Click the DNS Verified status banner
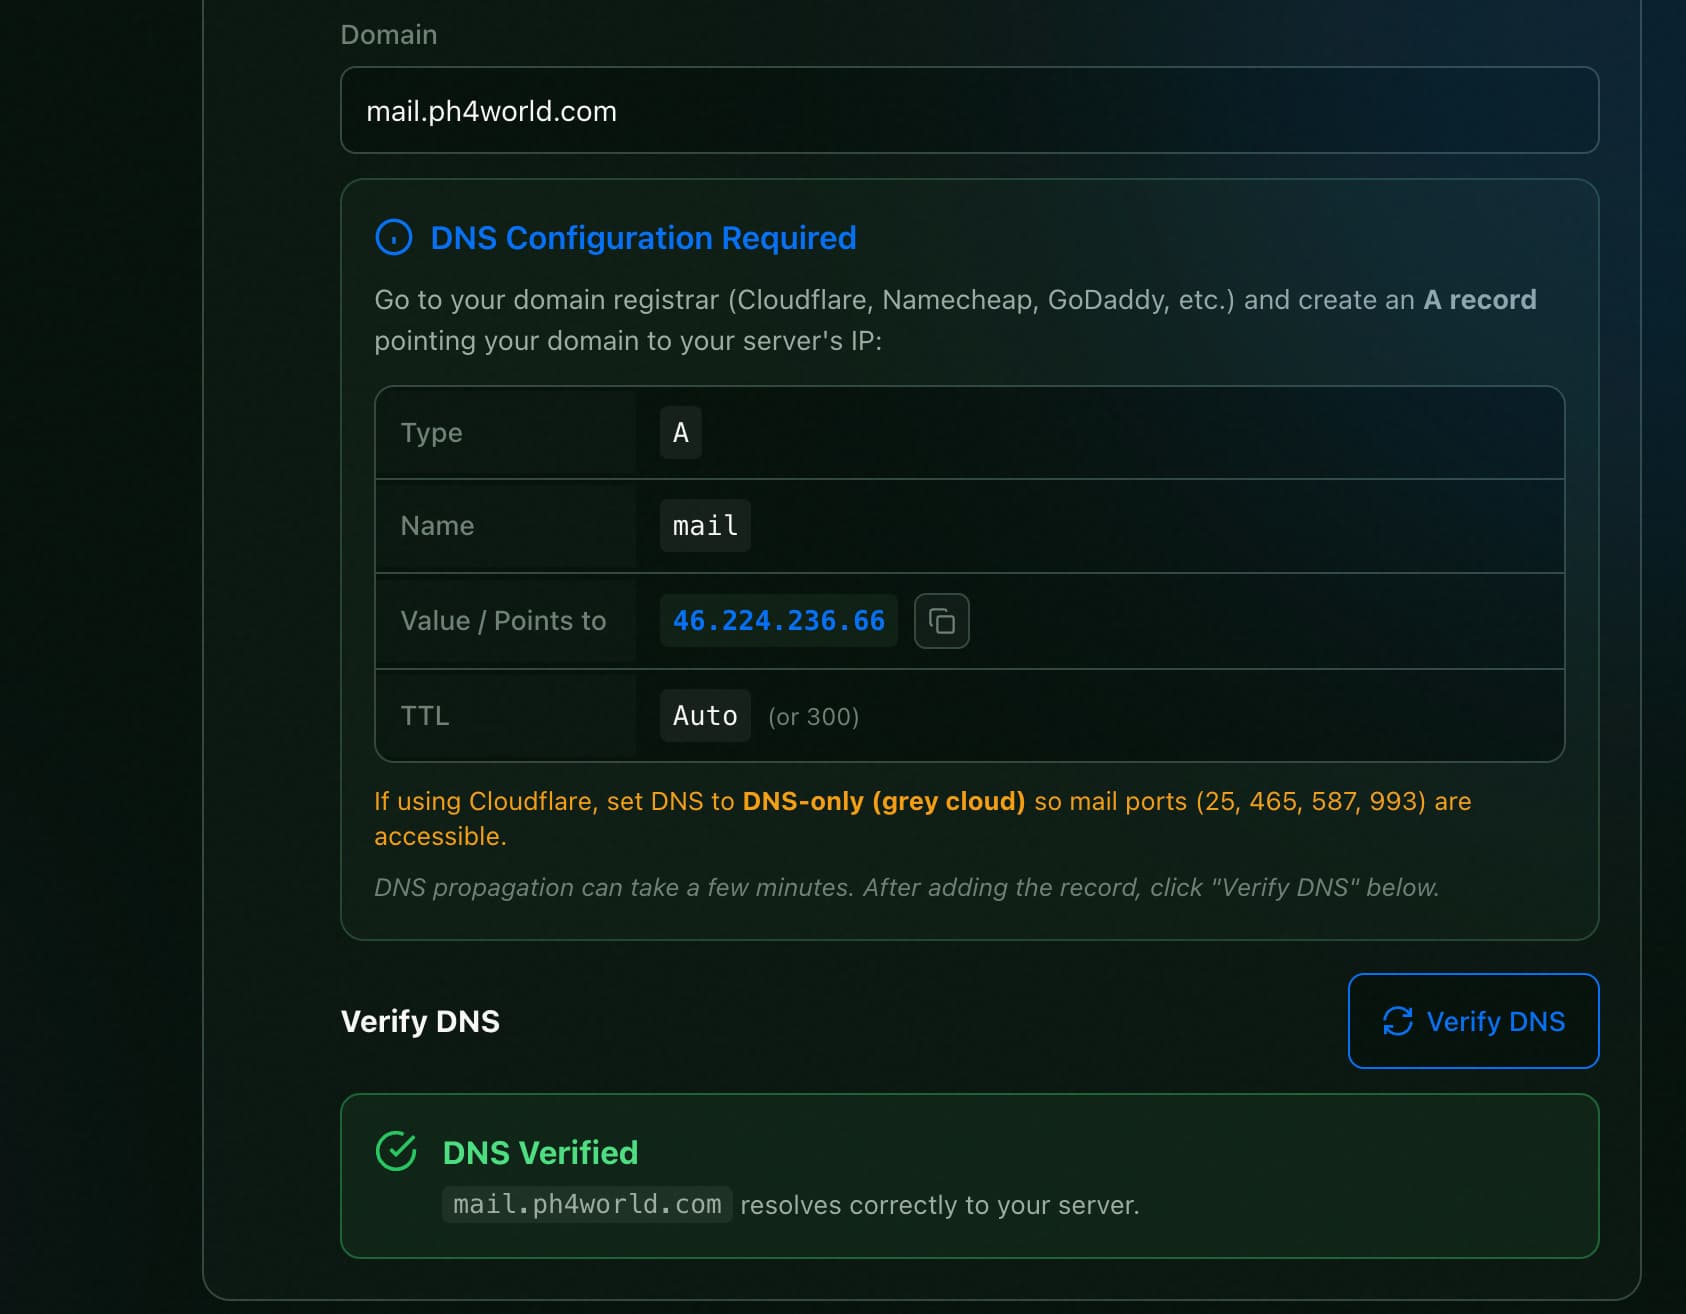1686x1314 pixels. [970, 1175]
